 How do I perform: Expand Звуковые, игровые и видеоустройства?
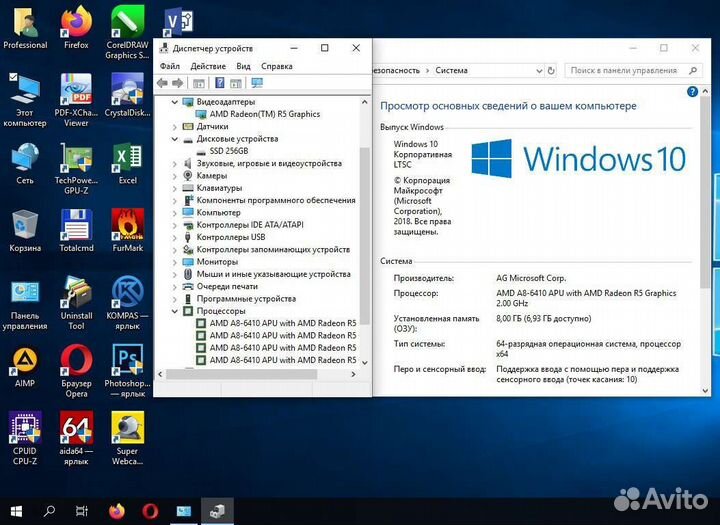pyautogui.click(x=174, y=164)
